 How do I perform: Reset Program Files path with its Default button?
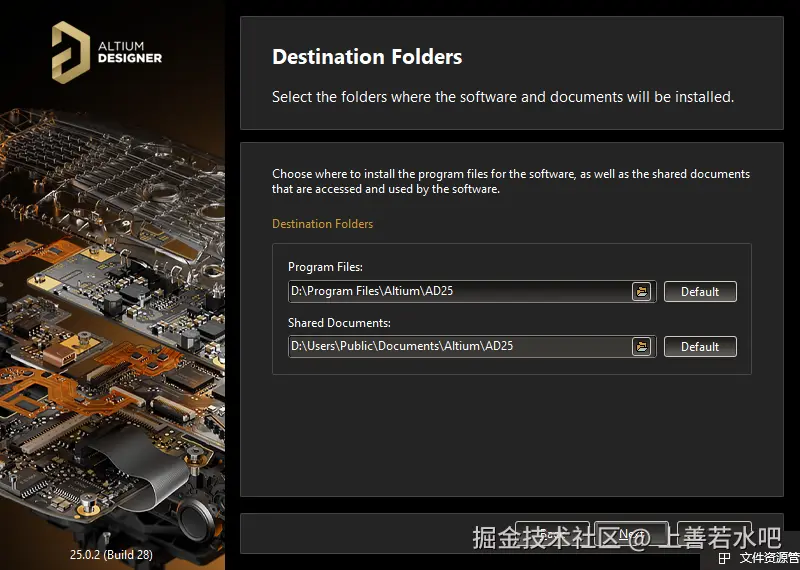700,291
